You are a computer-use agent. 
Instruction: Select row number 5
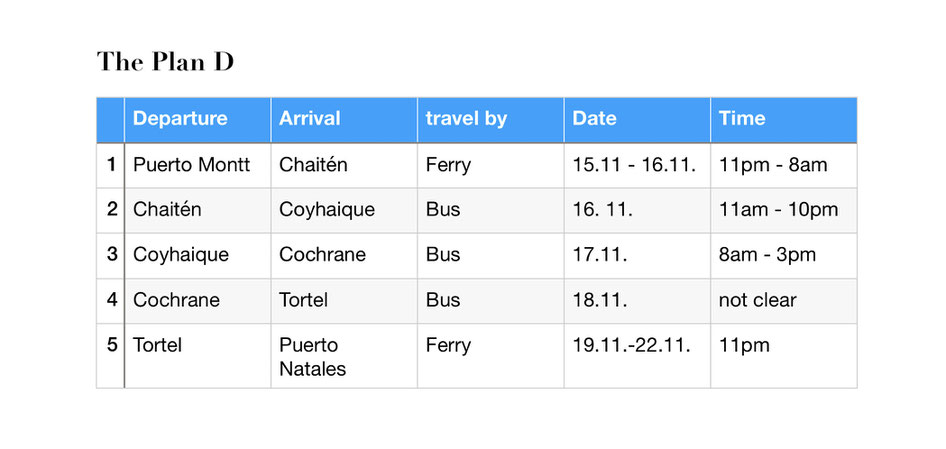(110, 356)
